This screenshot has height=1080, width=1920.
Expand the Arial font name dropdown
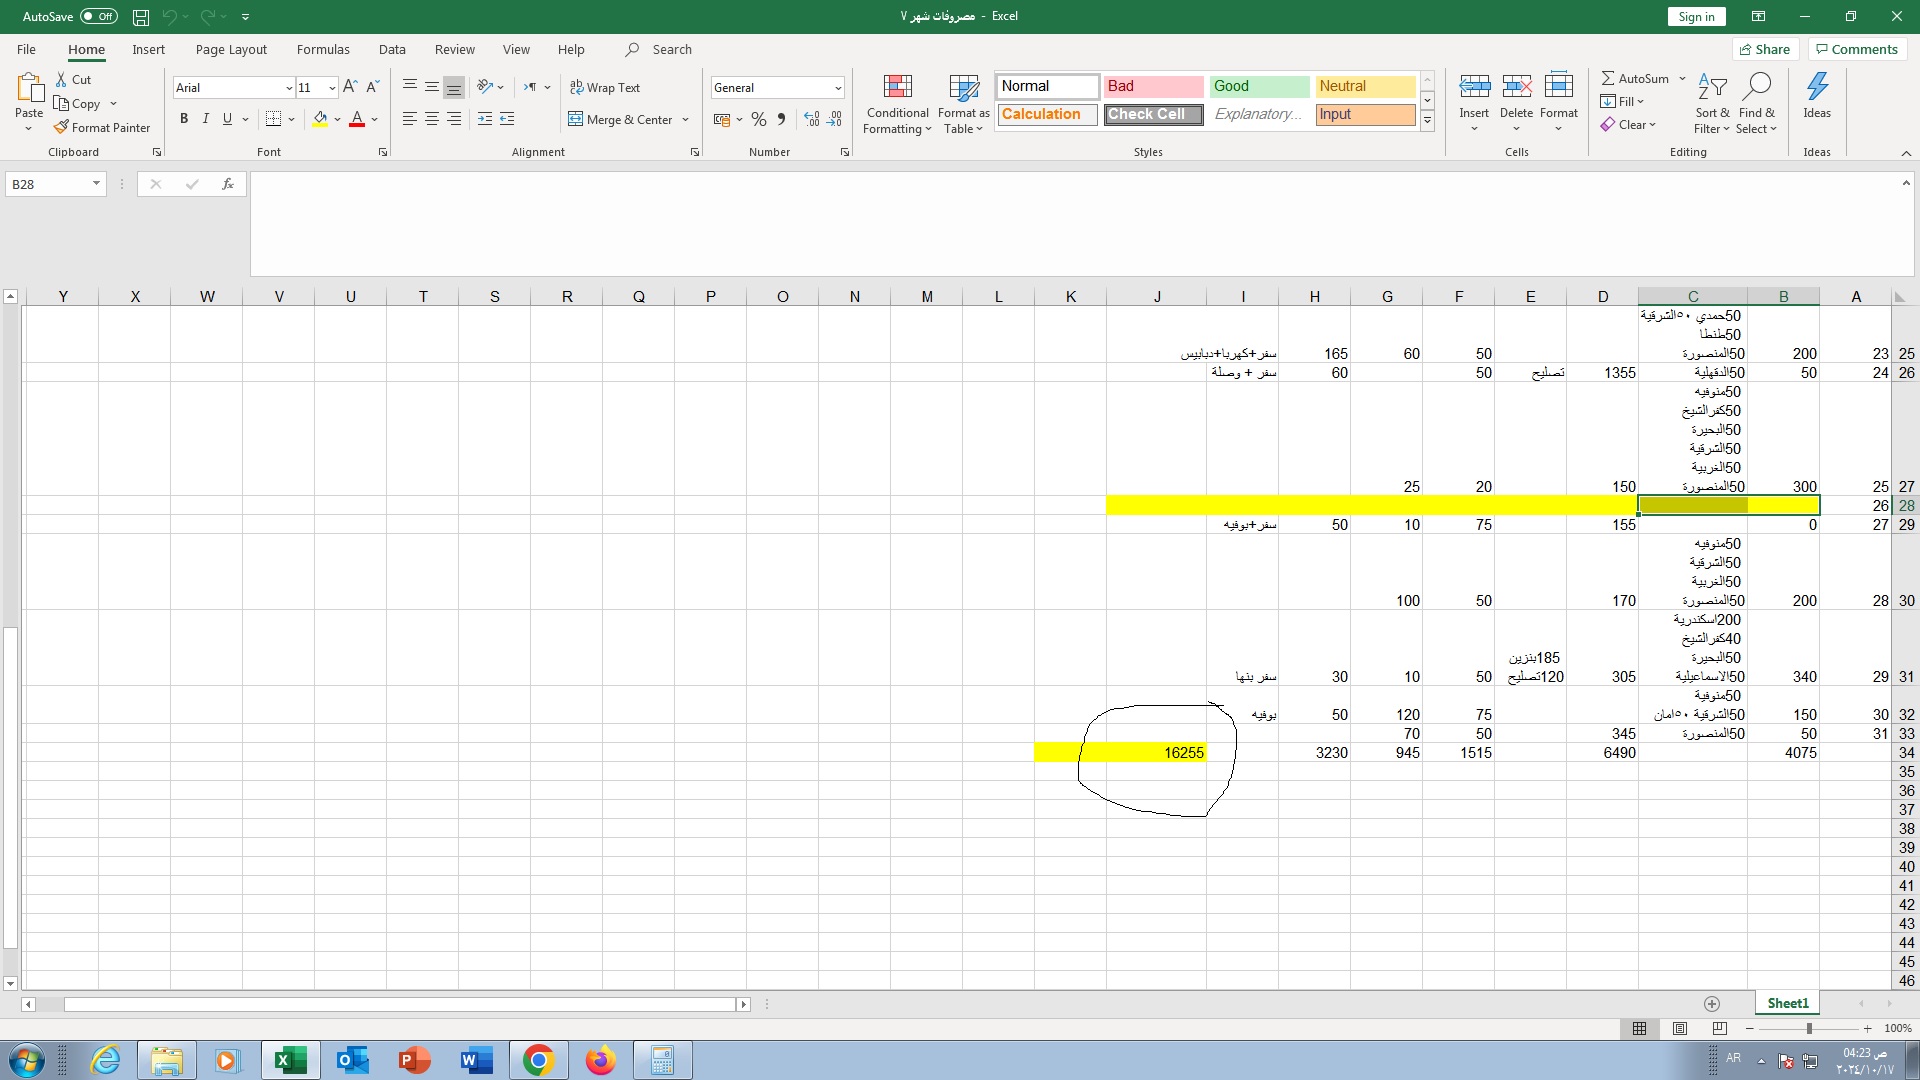[x=289, y=88]
